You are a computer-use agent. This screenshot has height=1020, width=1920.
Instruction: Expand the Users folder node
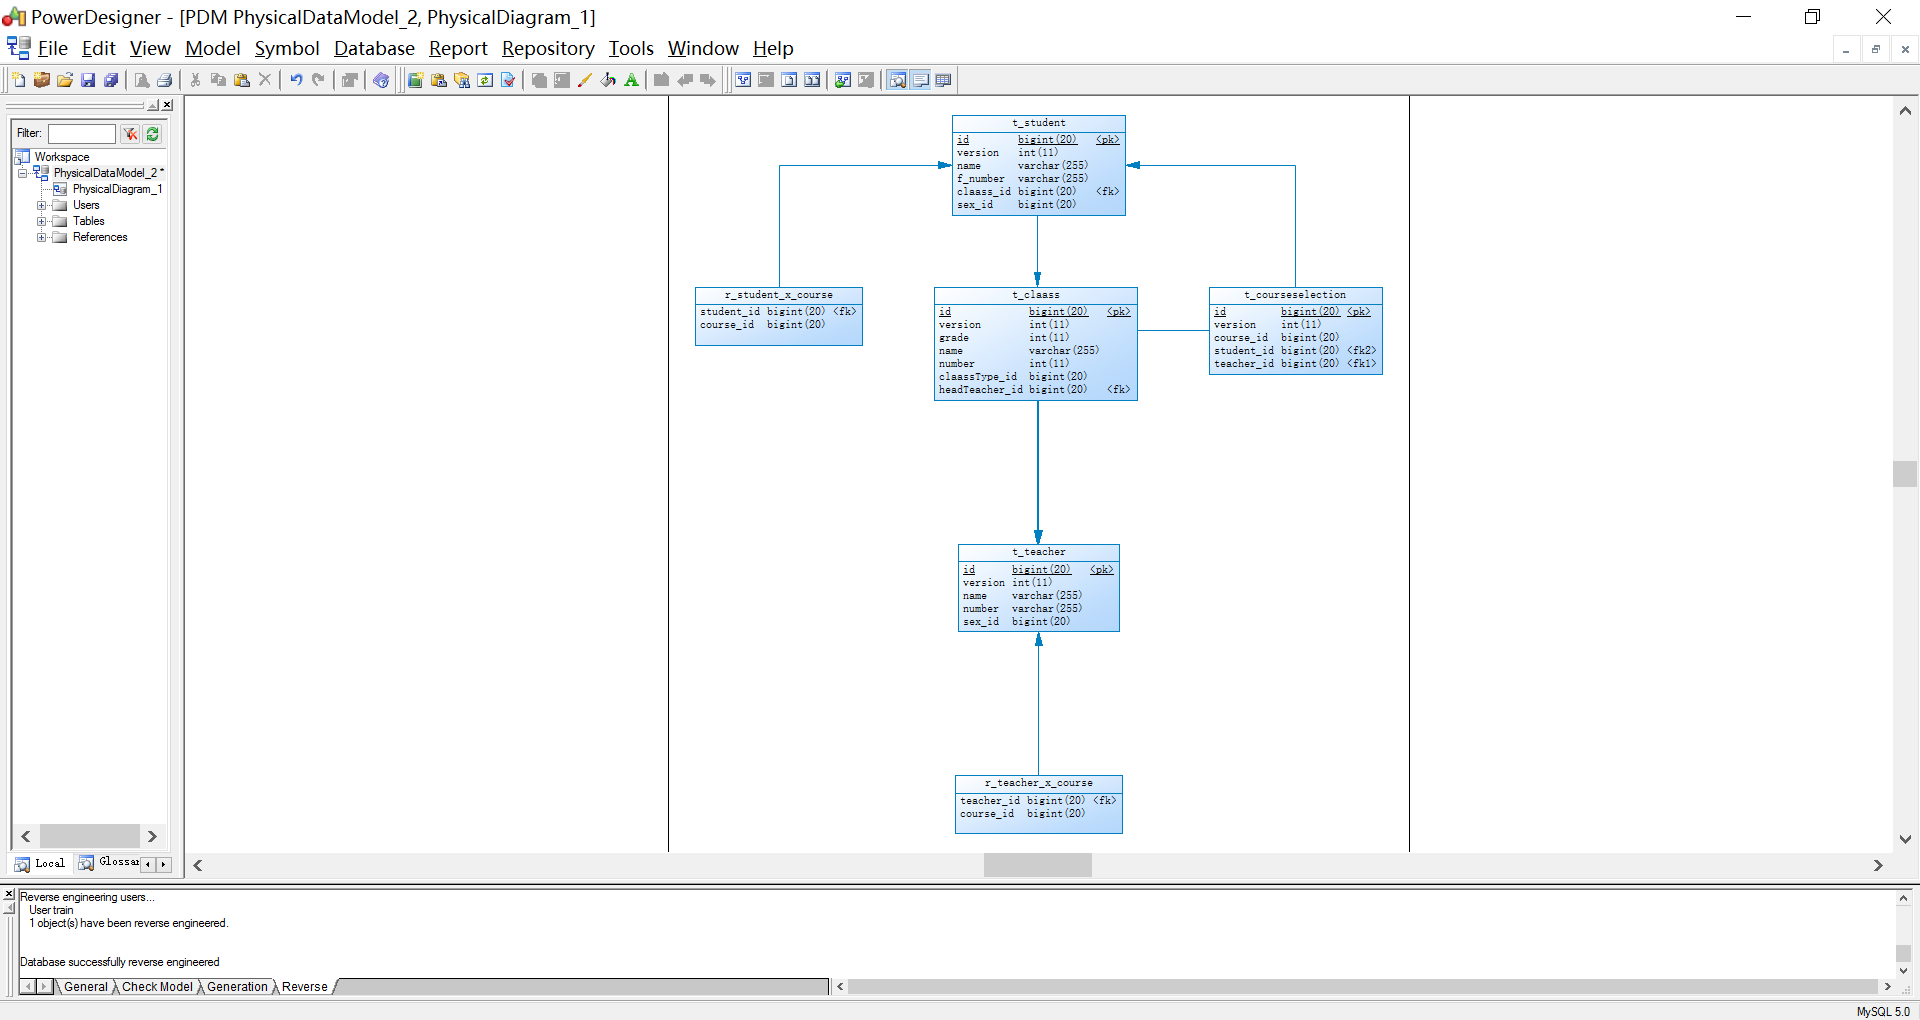click(x=40, y=205)
